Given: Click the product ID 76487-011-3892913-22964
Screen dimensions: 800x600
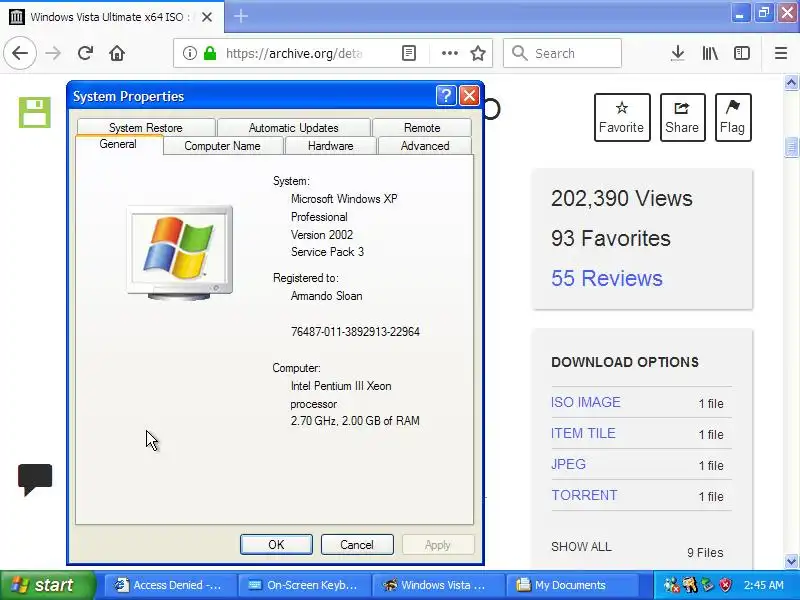Looking at the screenshot, I should (x=355, y=332).
